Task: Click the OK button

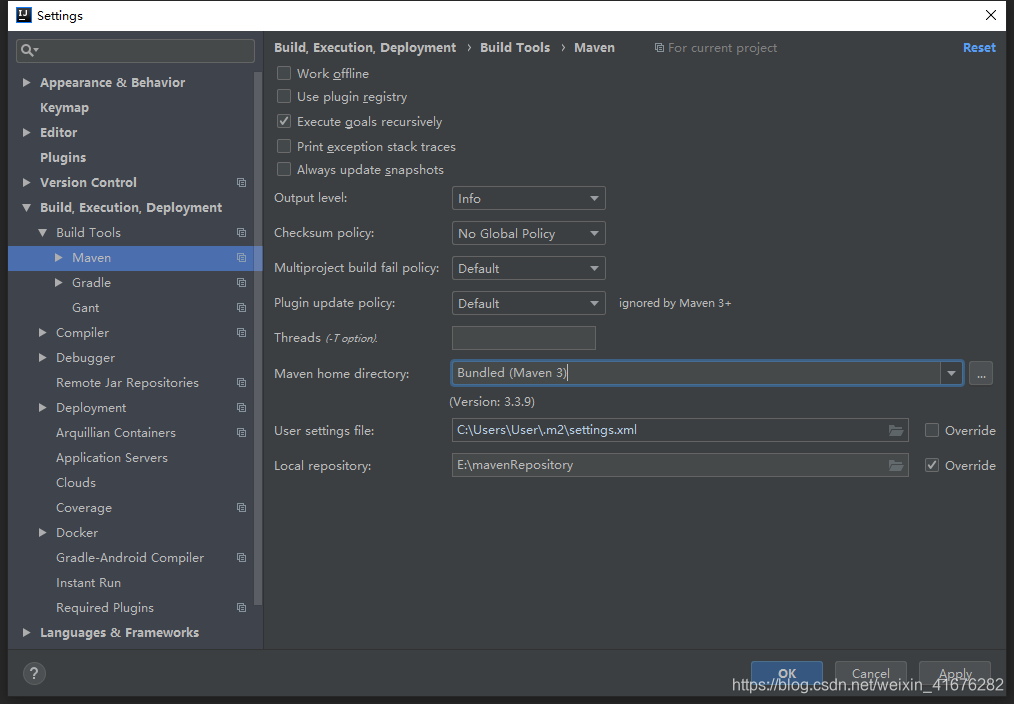Action: click(x=787, y=674)
